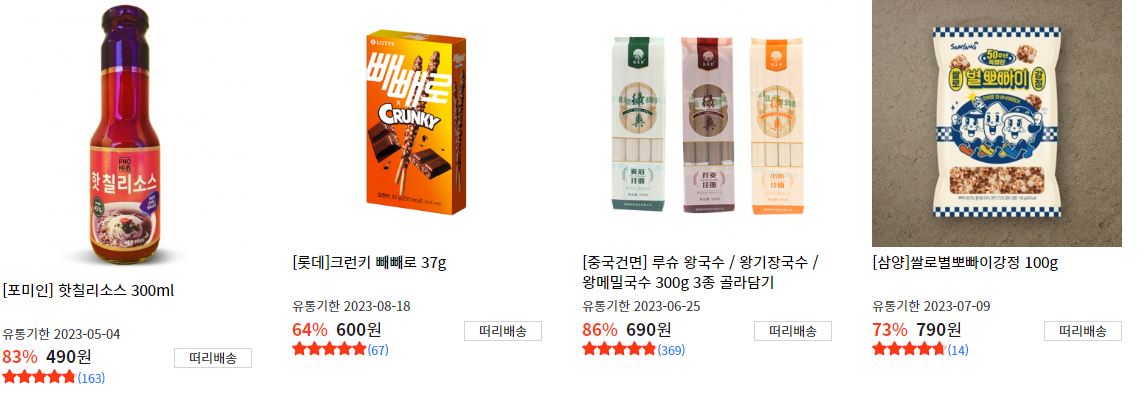Click 떠리배송 button for Samyang snack
This screenshot has height=404, width=1148.
click(1083, 331)
